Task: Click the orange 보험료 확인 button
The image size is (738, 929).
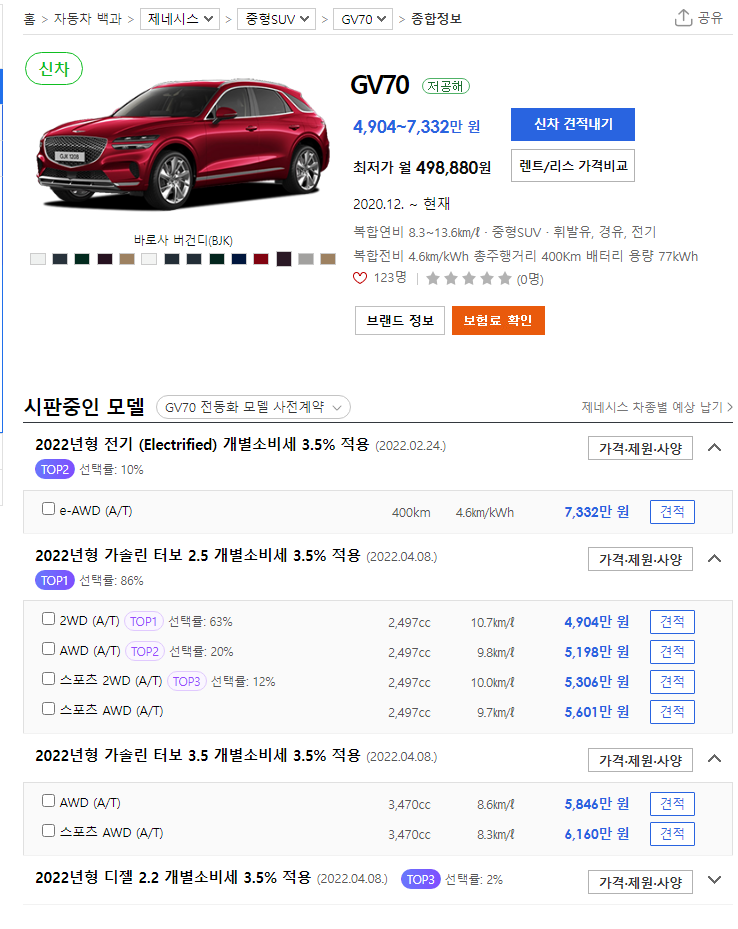Action: pyautogui.click(x=498, y=321)
